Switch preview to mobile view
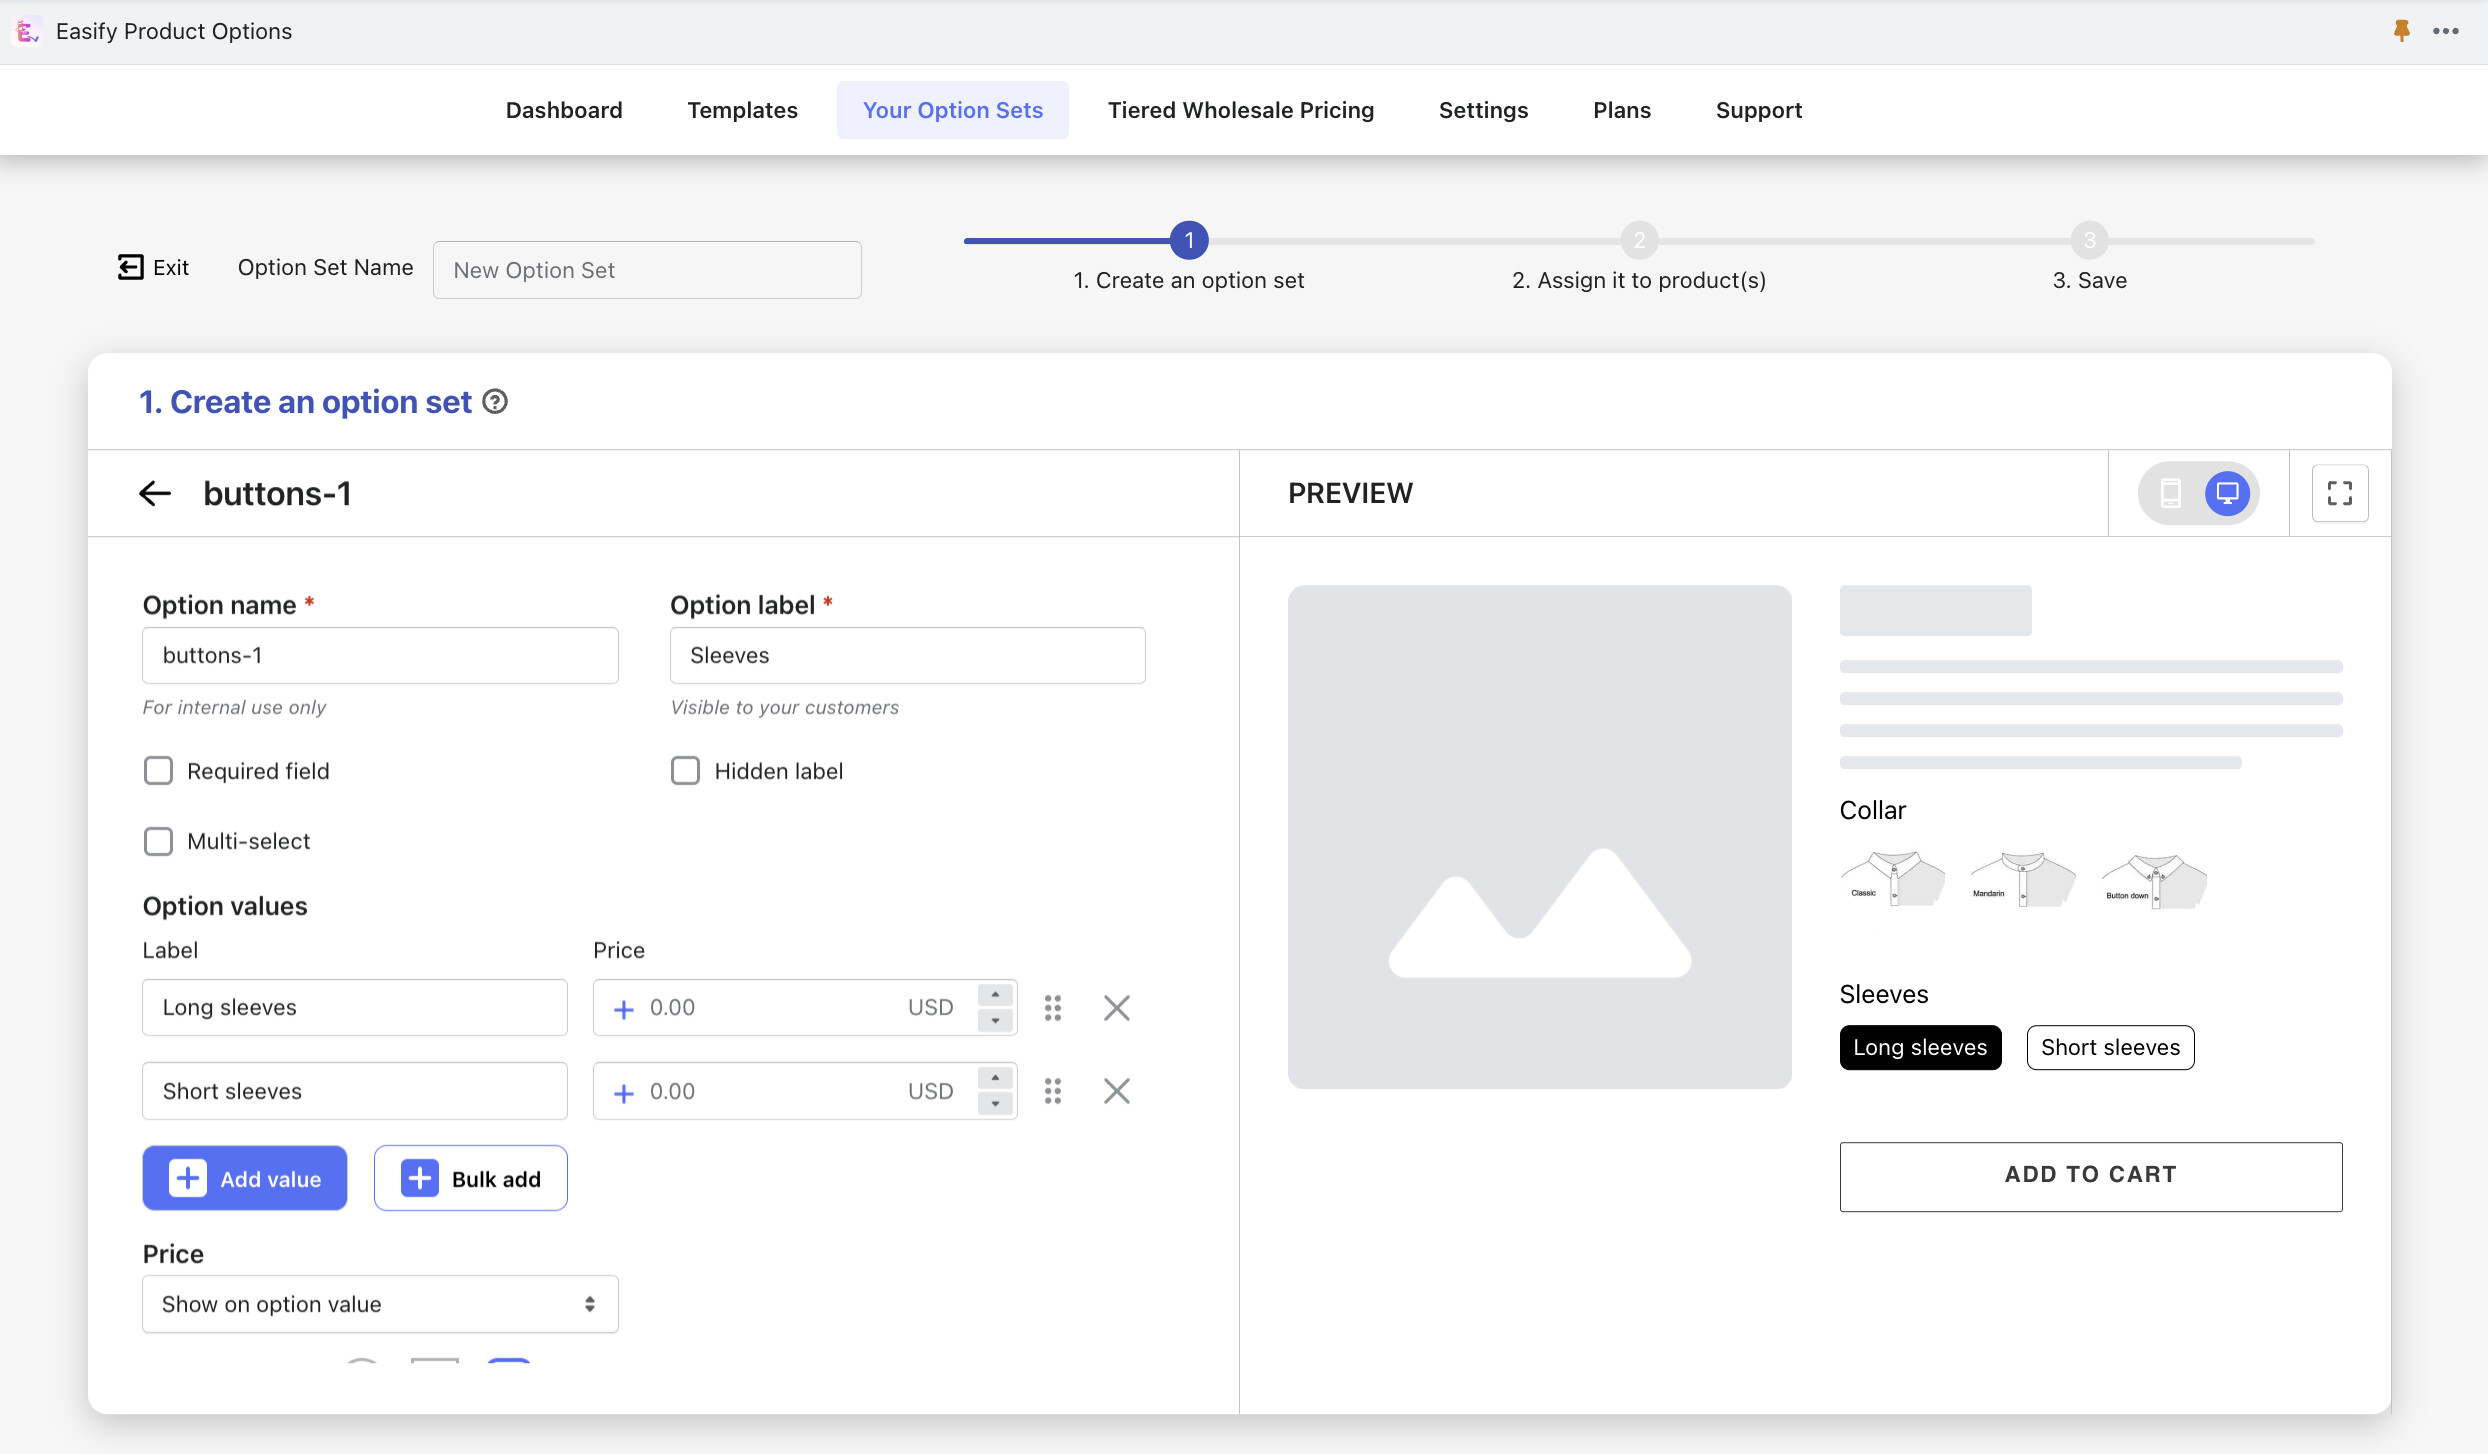 (2170, 493)
